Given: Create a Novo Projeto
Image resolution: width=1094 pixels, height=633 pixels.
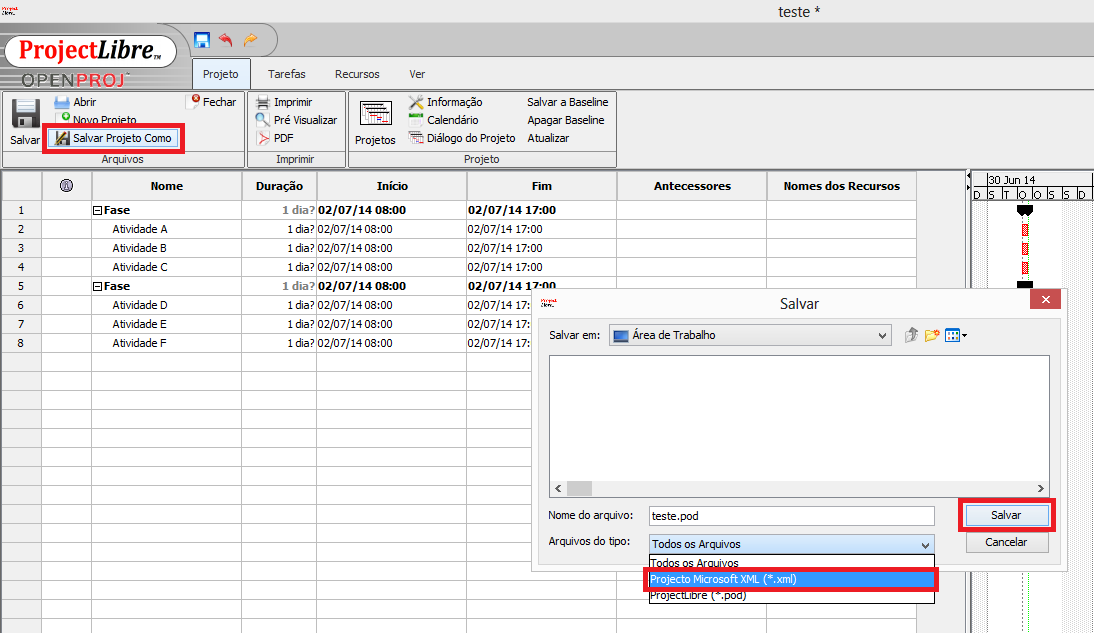Looking at the screenshot, I should pyautogui.click(x=97, y=119).
